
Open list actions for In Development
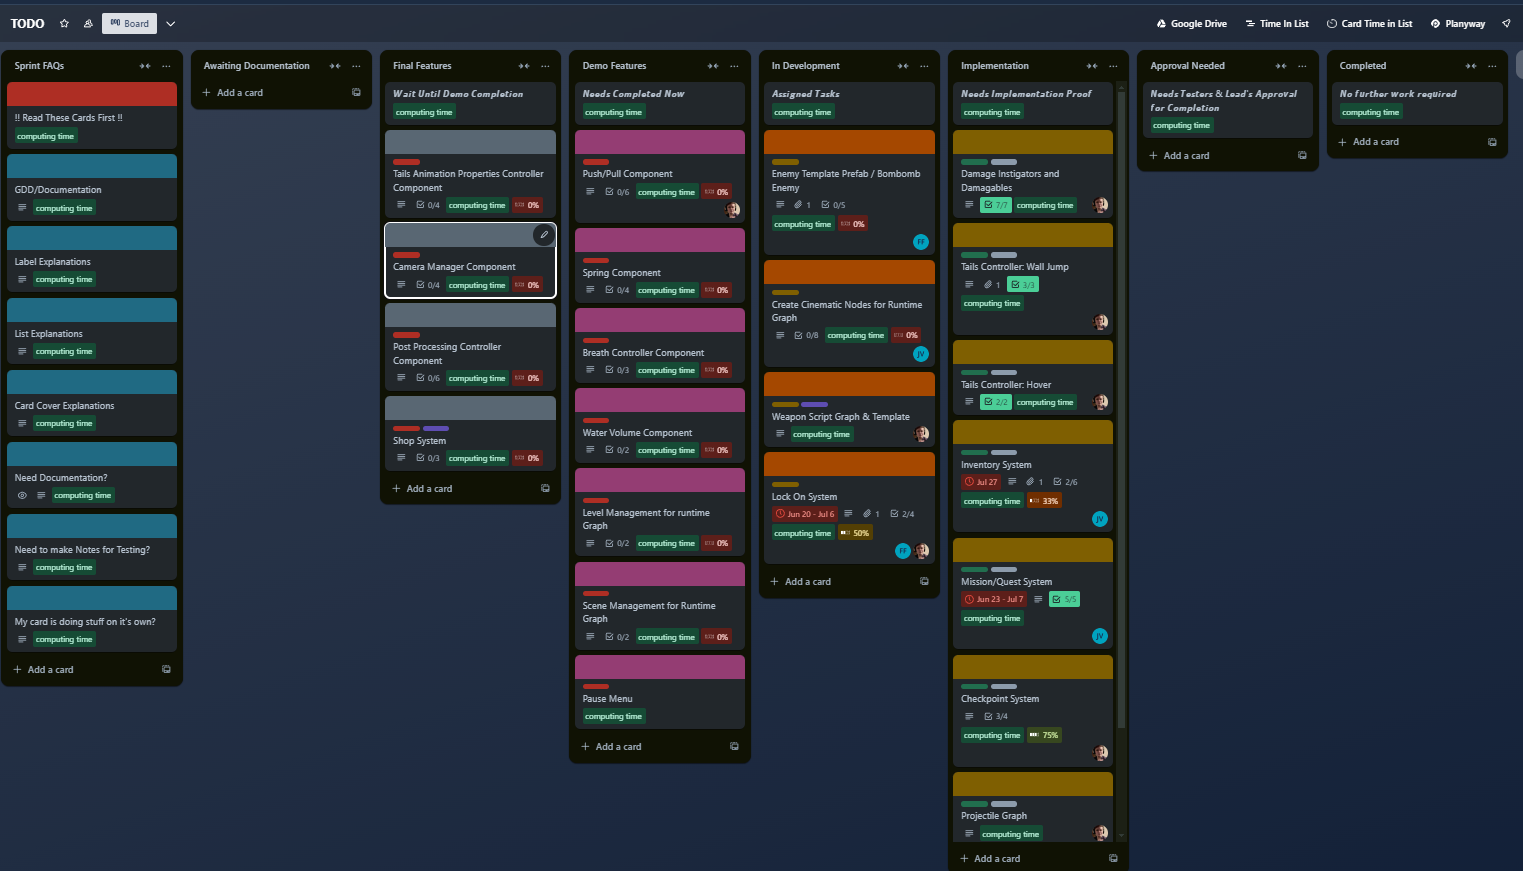pos(924,66)
